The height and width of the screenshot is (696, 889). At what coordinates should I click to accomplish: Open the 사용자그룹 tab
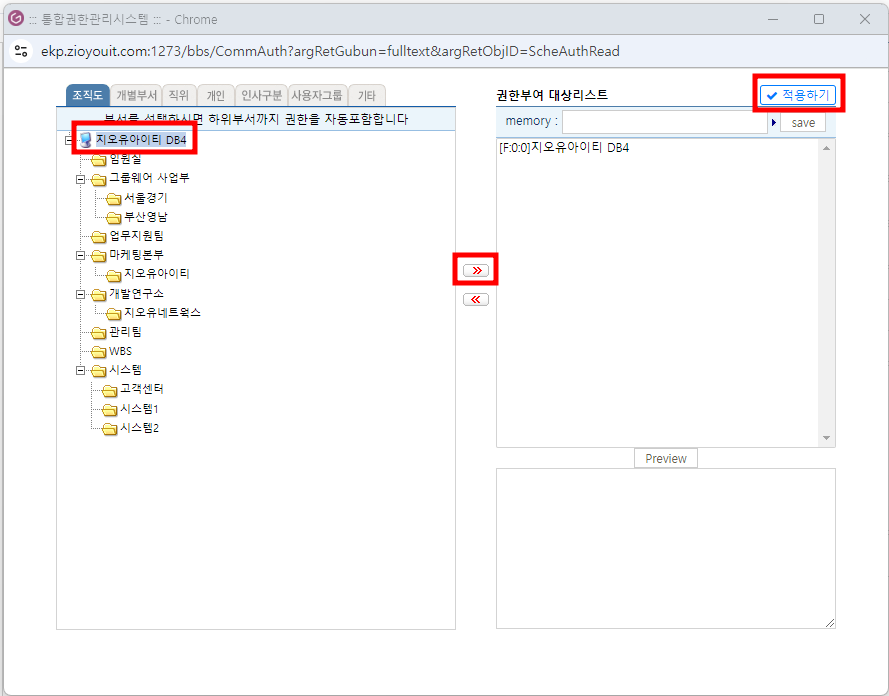[x=317, y=95]
